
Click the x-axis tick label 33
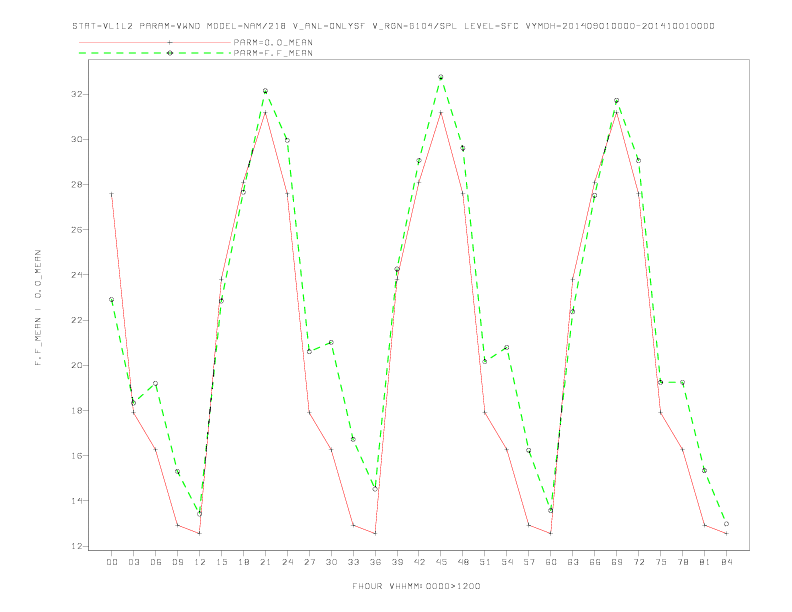coord(353,562)
